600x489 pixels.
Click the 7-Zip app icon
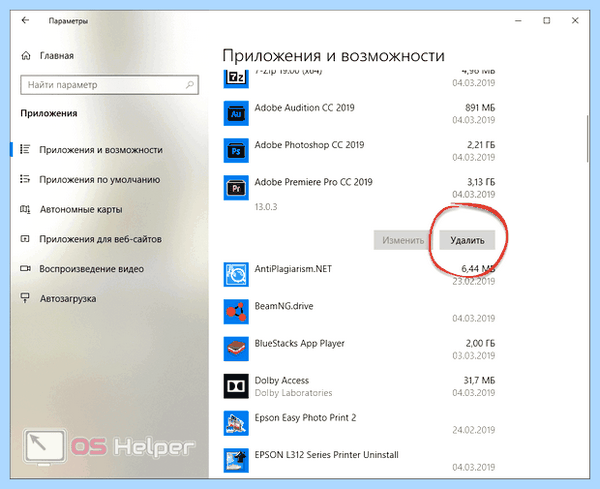point(236,79)
